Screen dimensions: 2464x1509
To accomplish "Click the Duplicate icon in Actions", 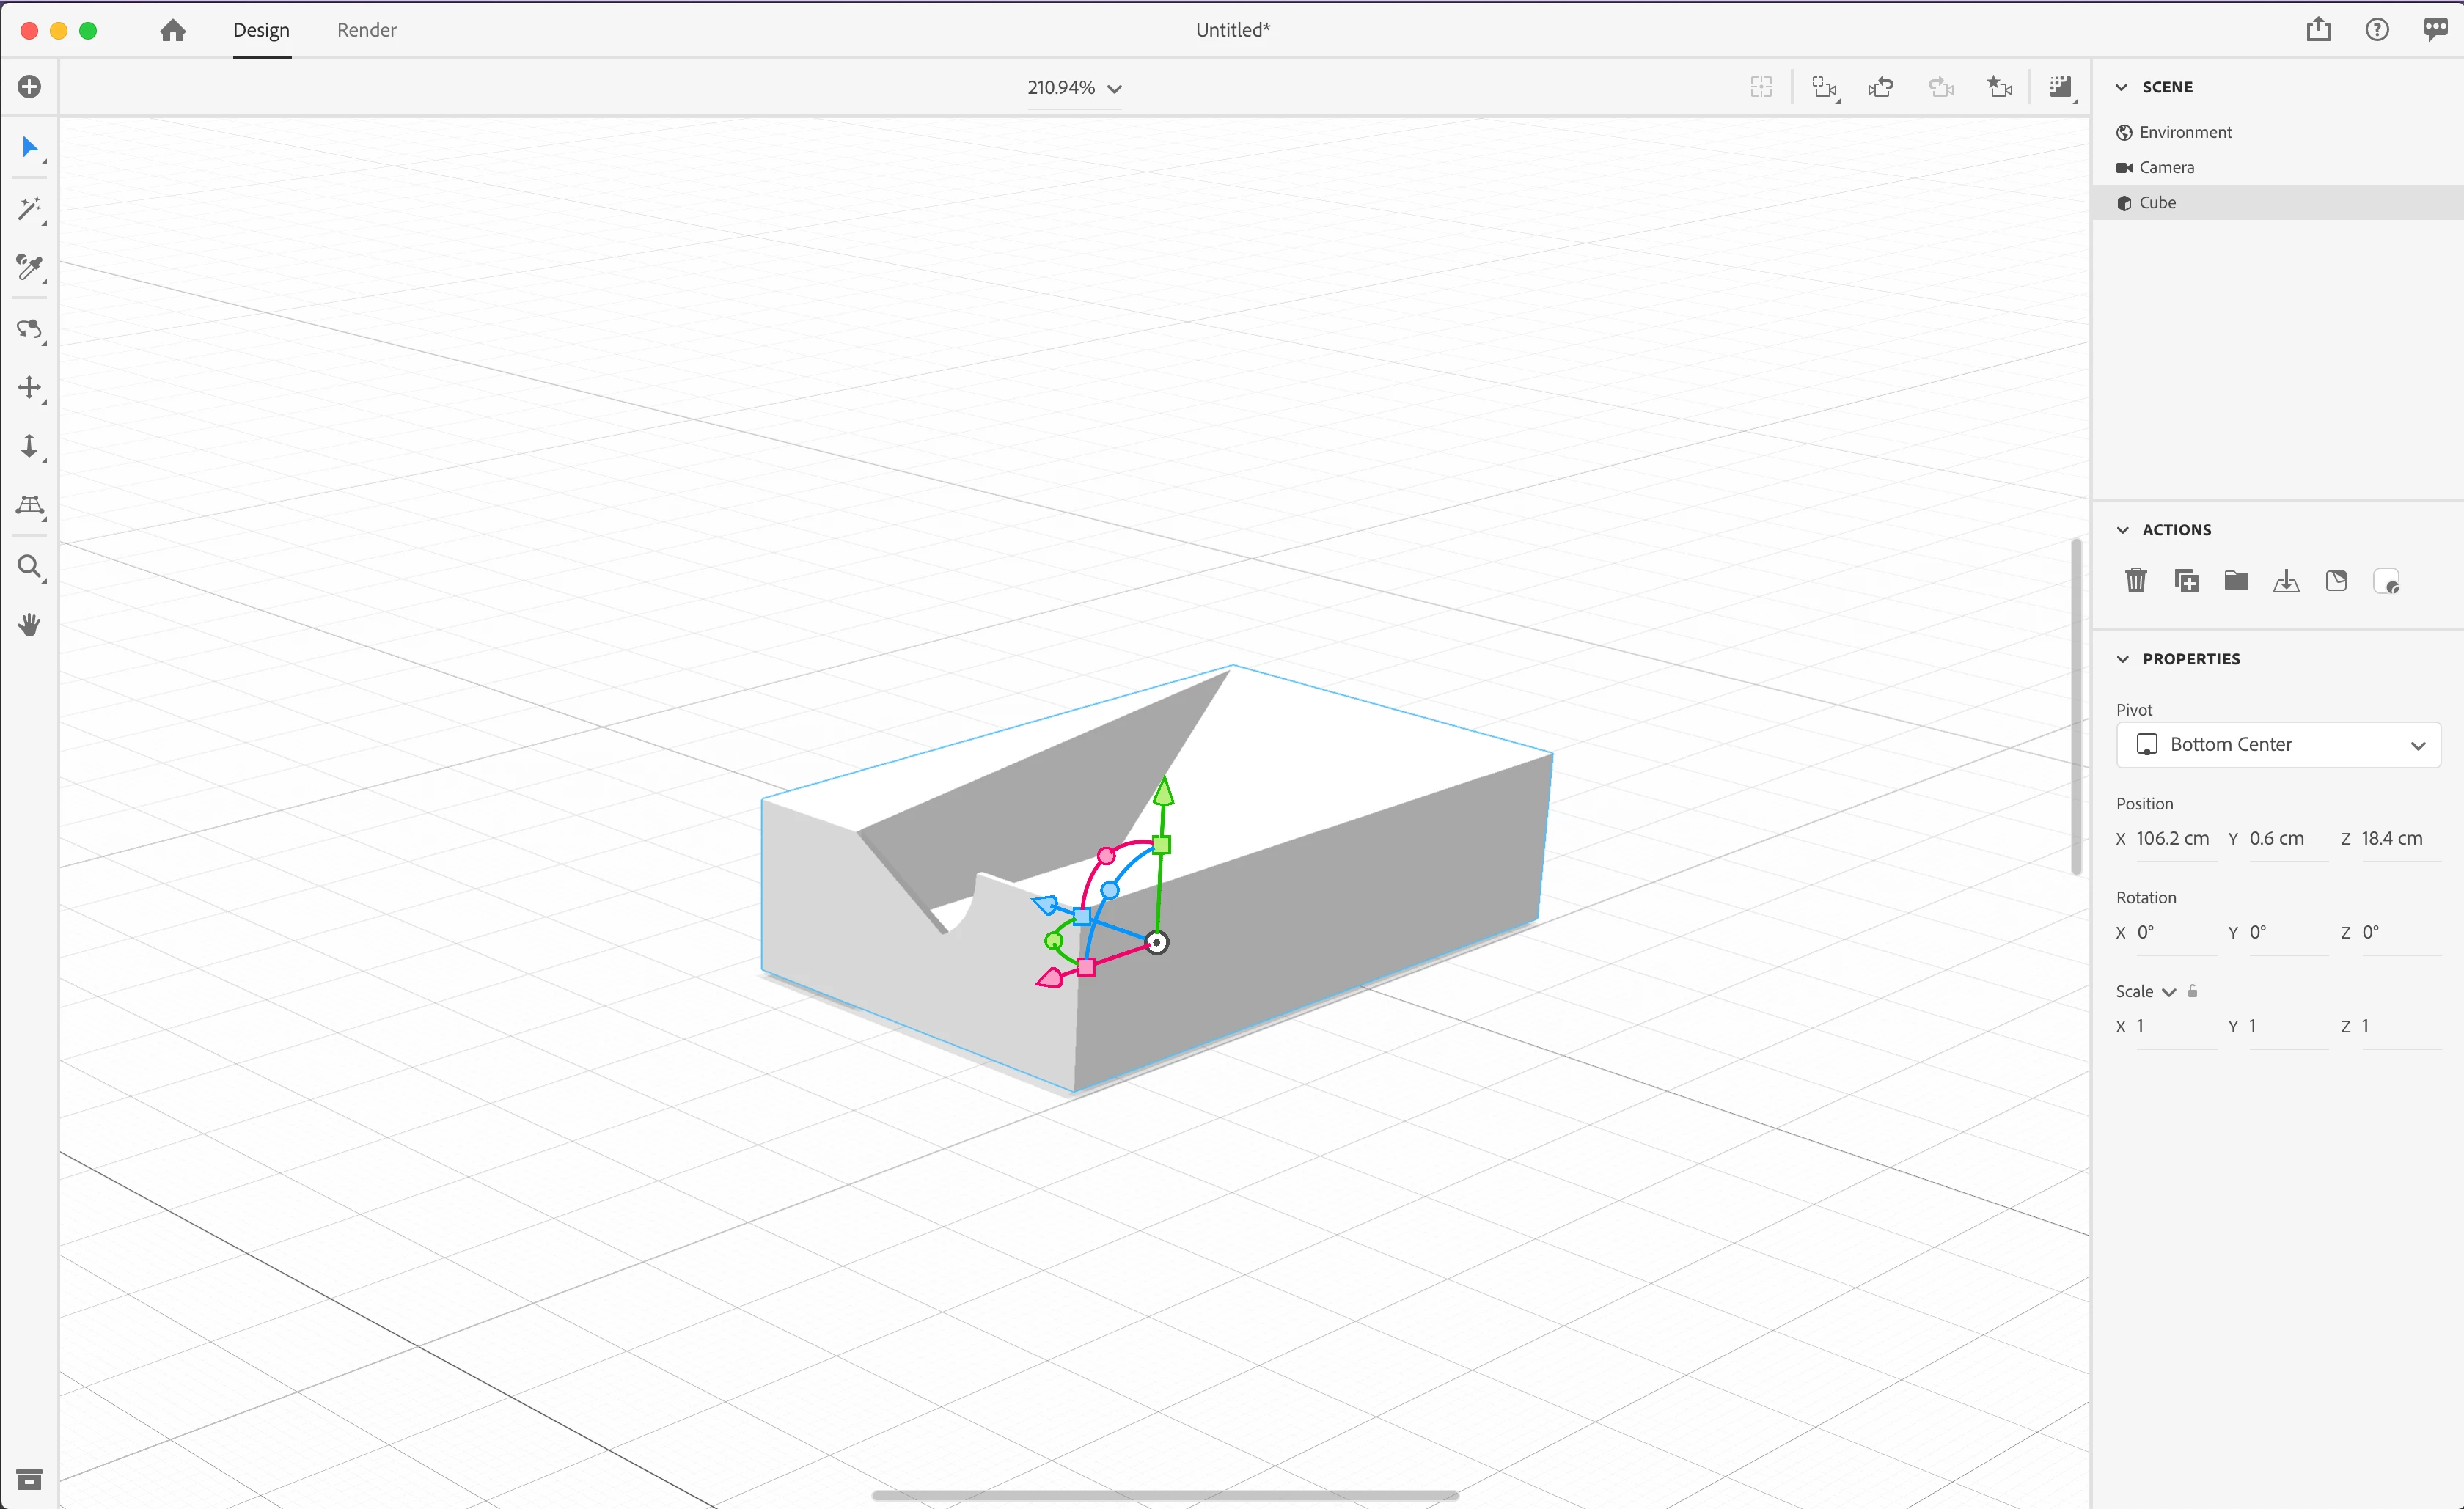I will pyautogui.click(x=2186, y=581).
